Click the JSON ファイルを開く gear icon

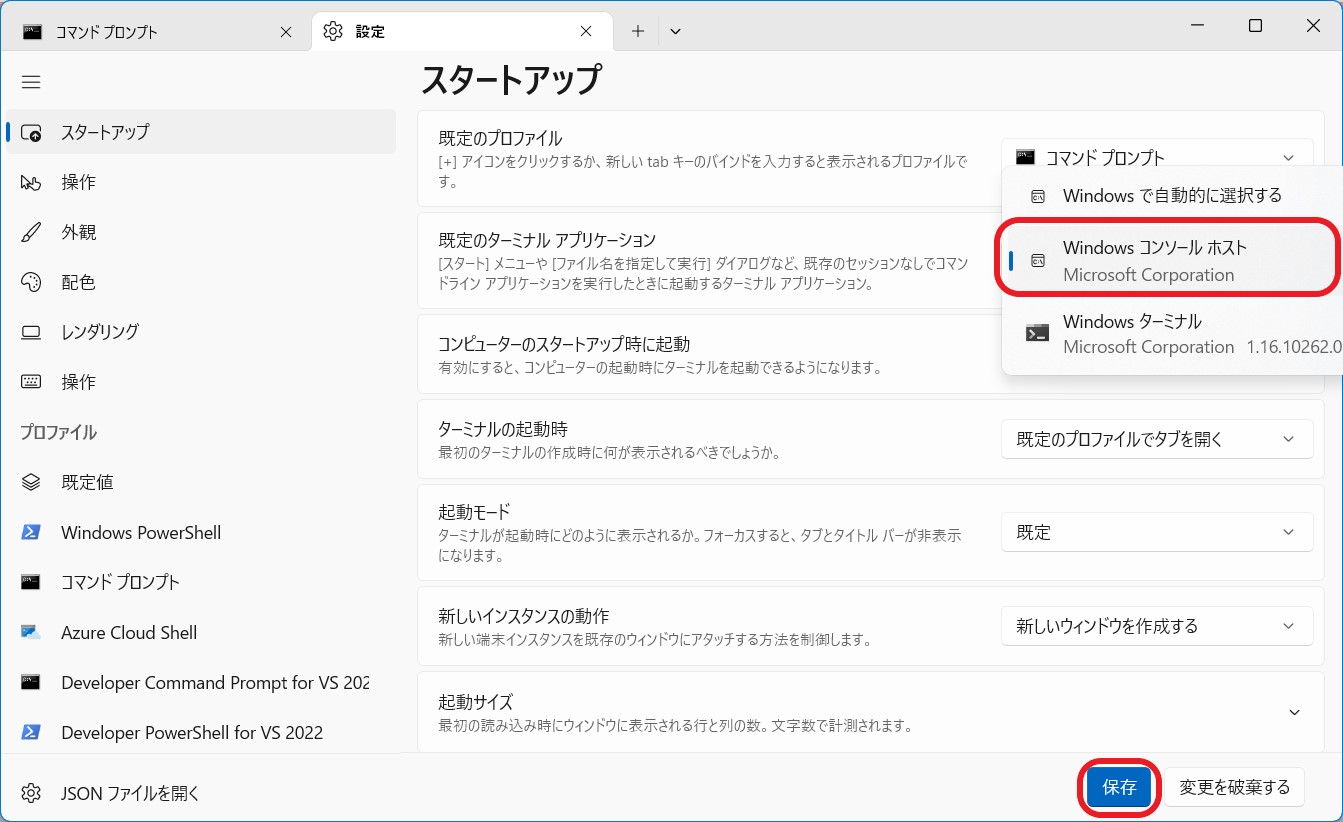coord(31,793)
